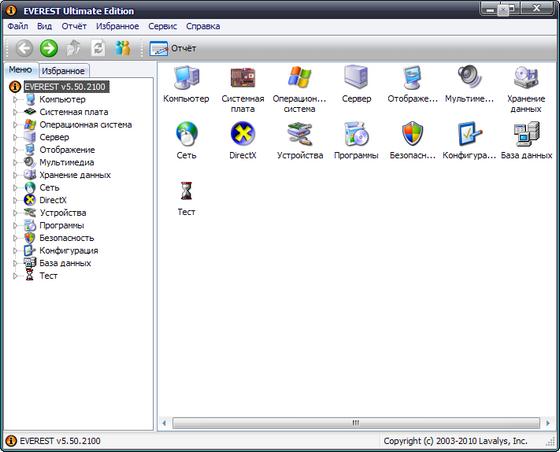Image resolution: width=560 pixels, height=452 pixels.
Task: Expand the Мультимедиа tree node
Action: coord(15,162)
